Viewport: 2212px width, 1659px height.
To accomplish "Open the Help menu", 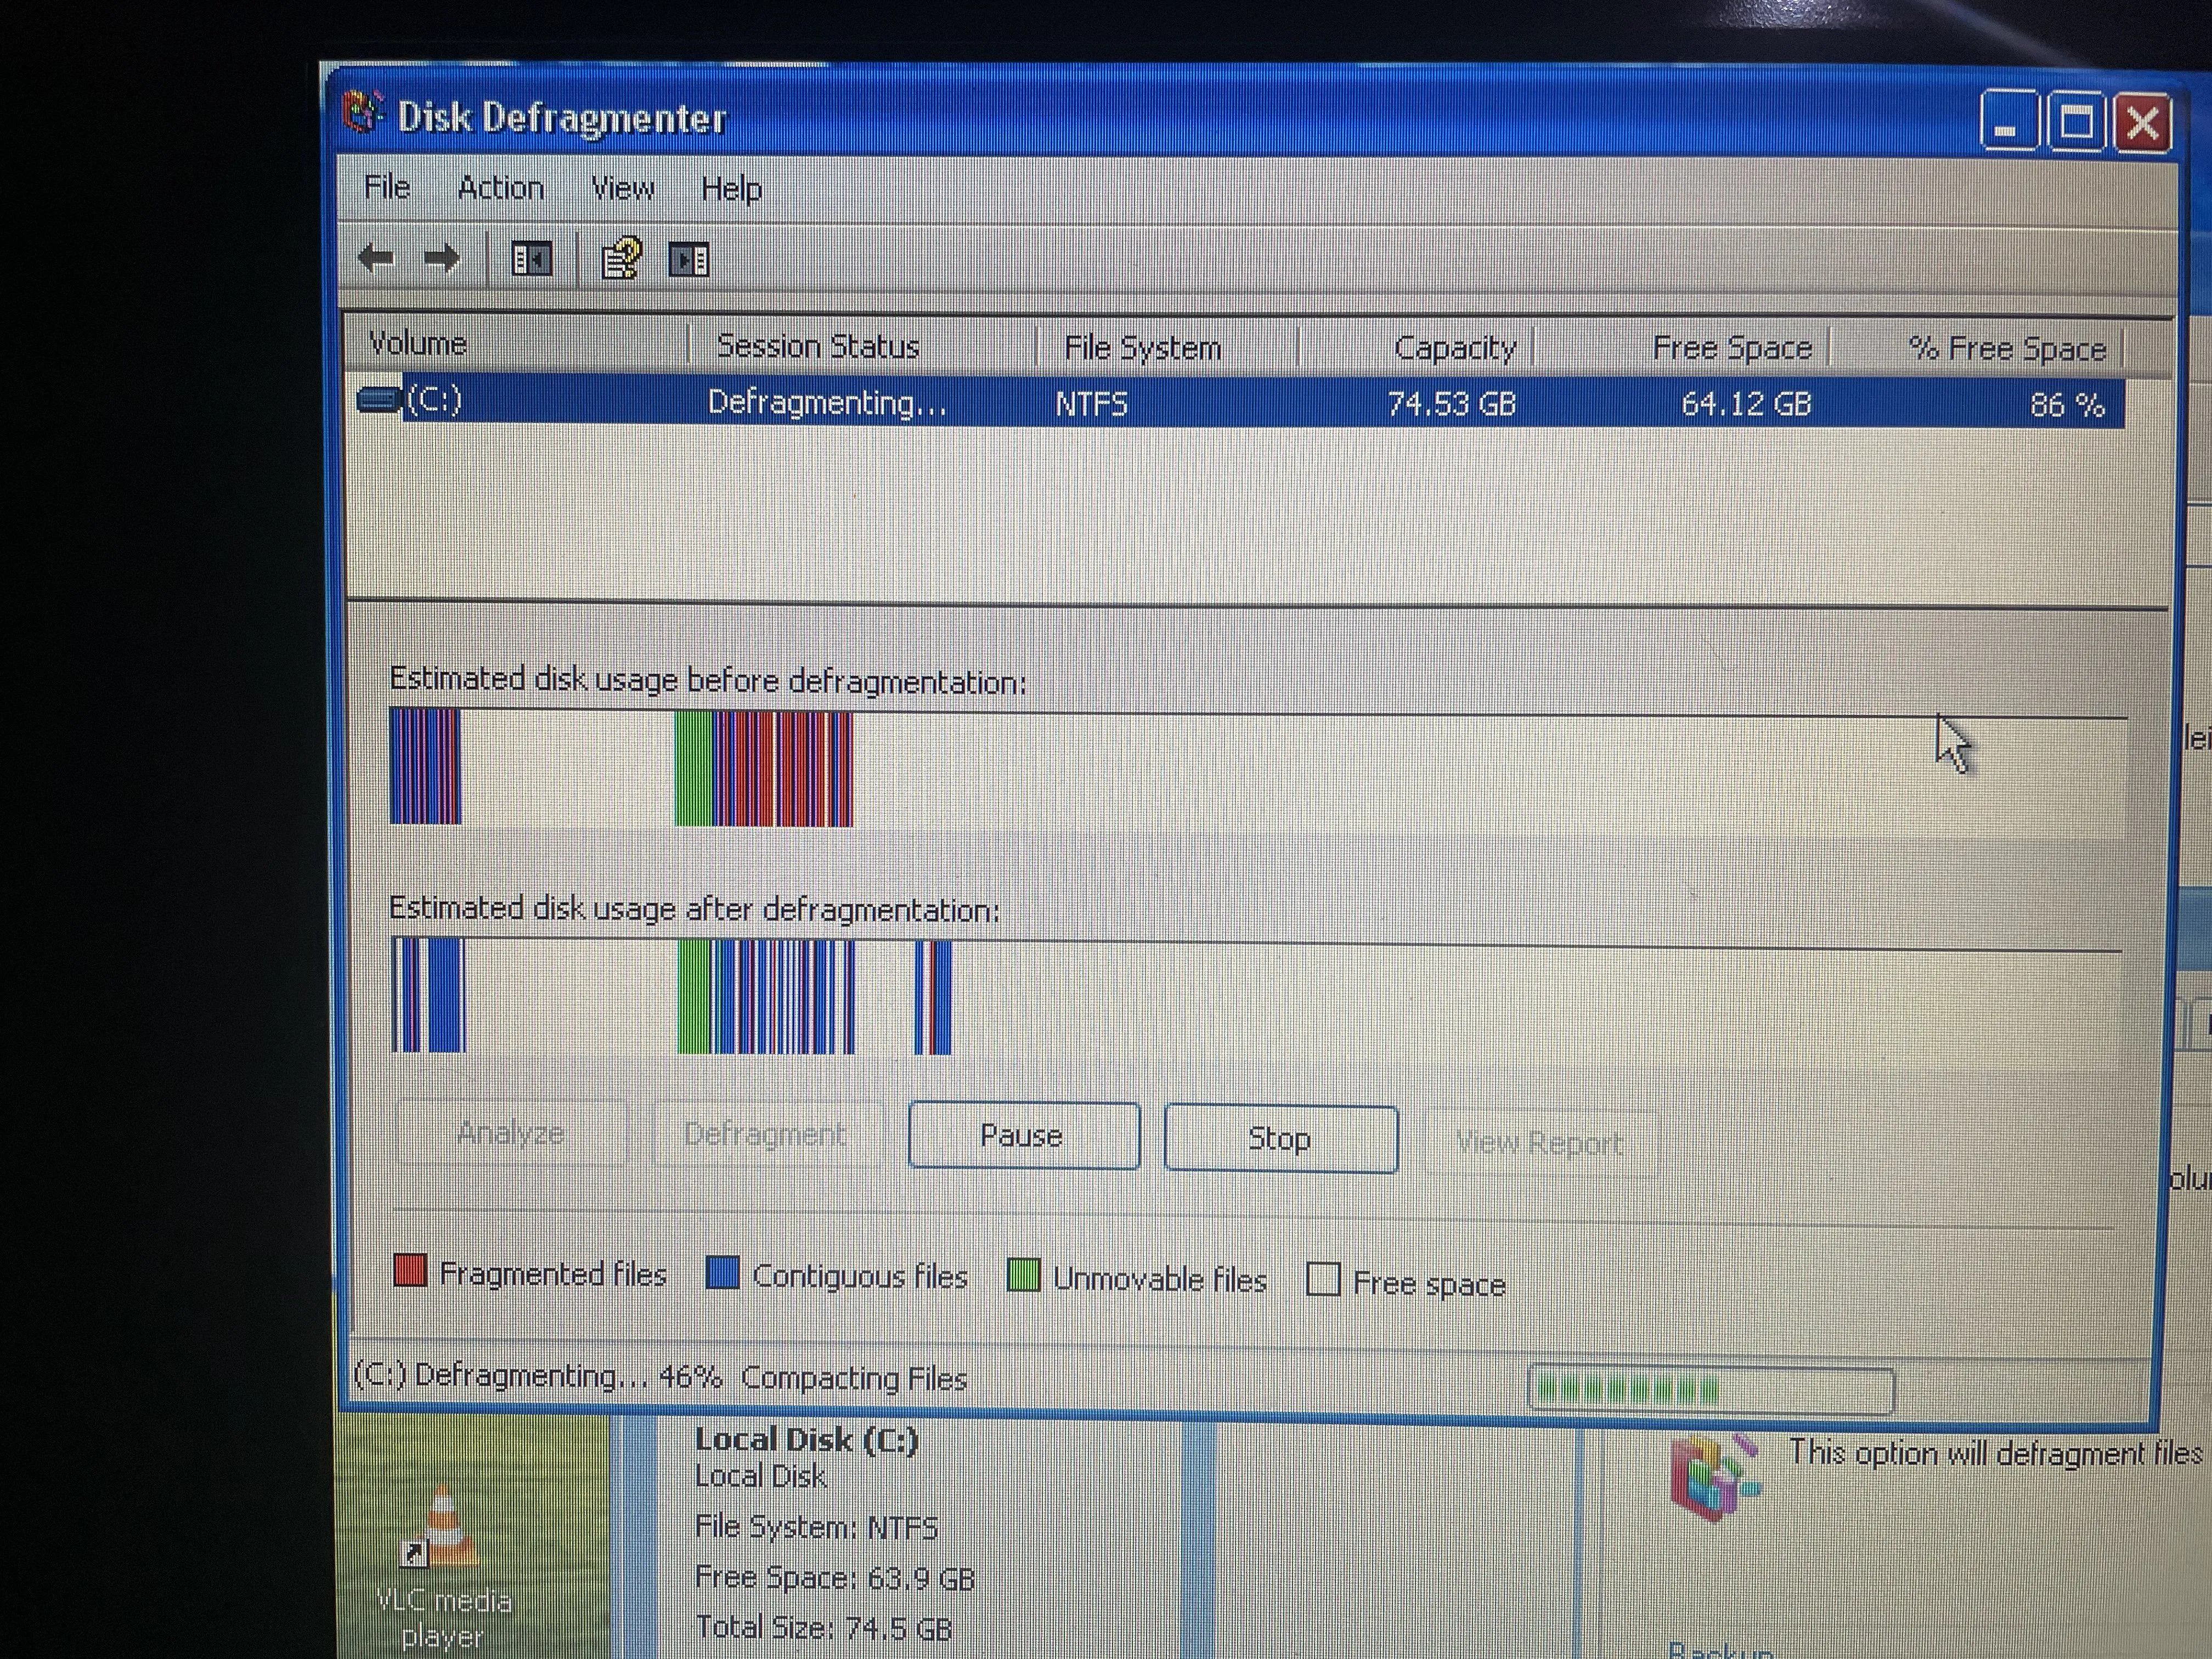I will (x=731, y=189).
